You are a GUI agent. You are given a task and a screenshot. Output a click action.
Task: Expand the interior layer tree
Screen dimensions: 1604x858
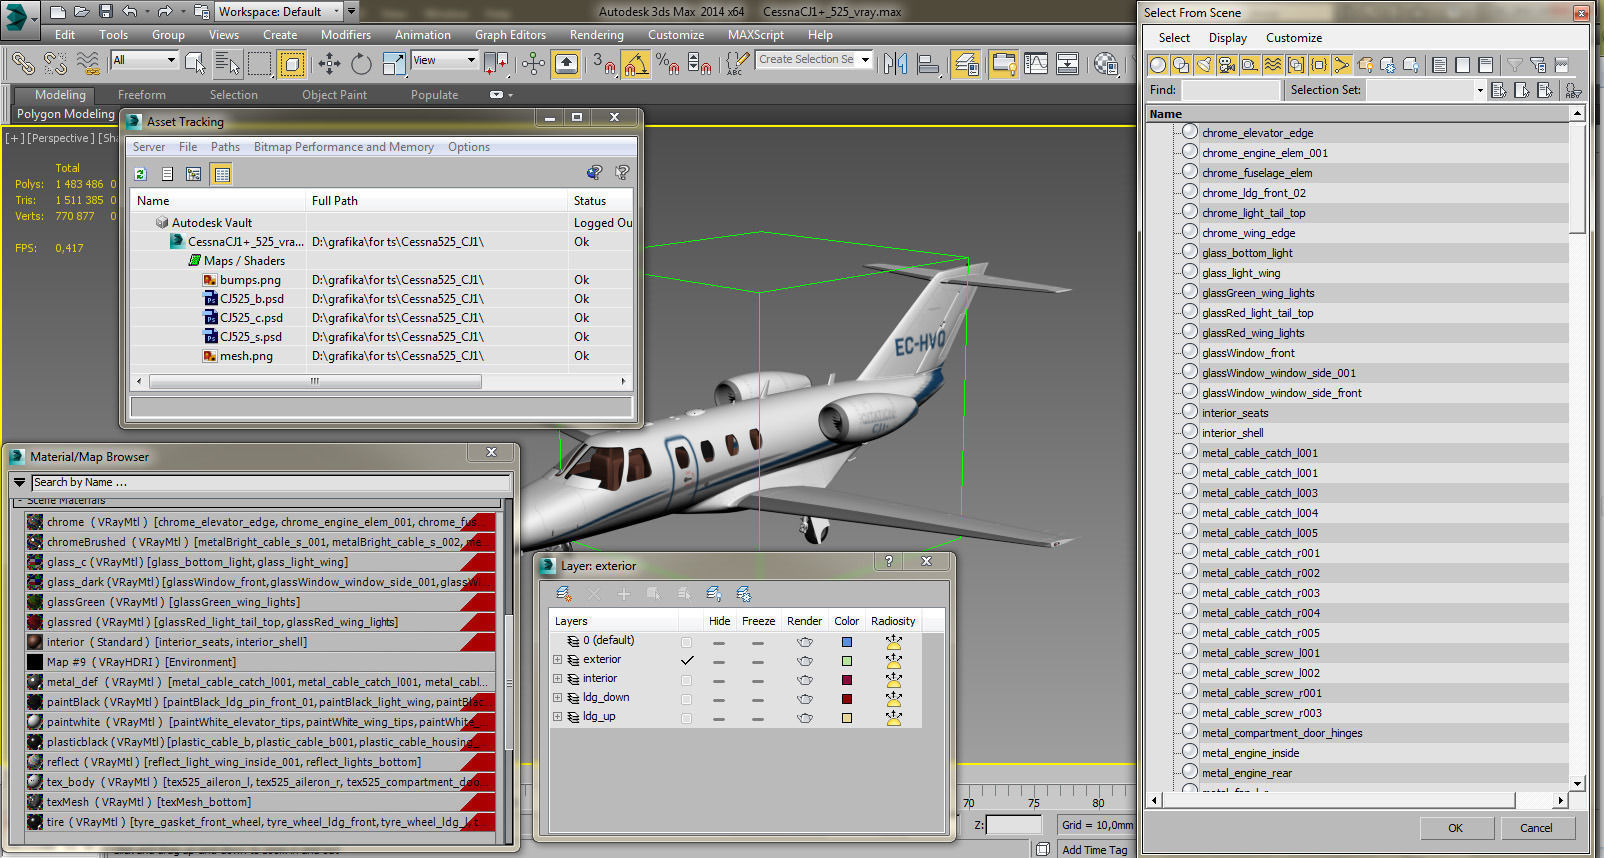[557, 679]
